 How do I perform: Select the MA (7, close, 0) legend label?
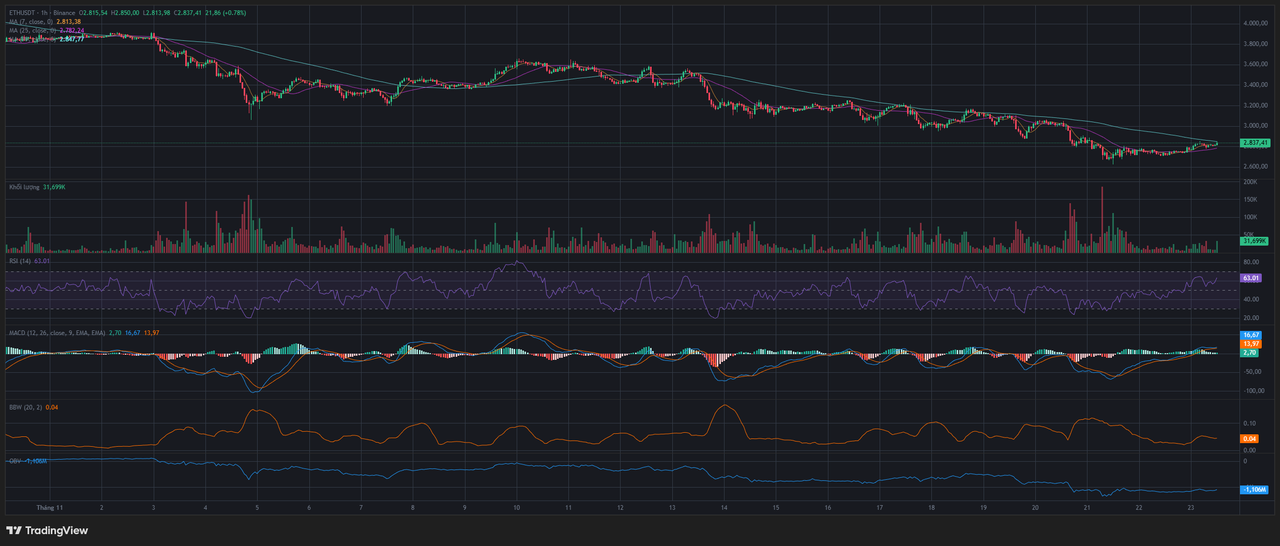point(32,22)
